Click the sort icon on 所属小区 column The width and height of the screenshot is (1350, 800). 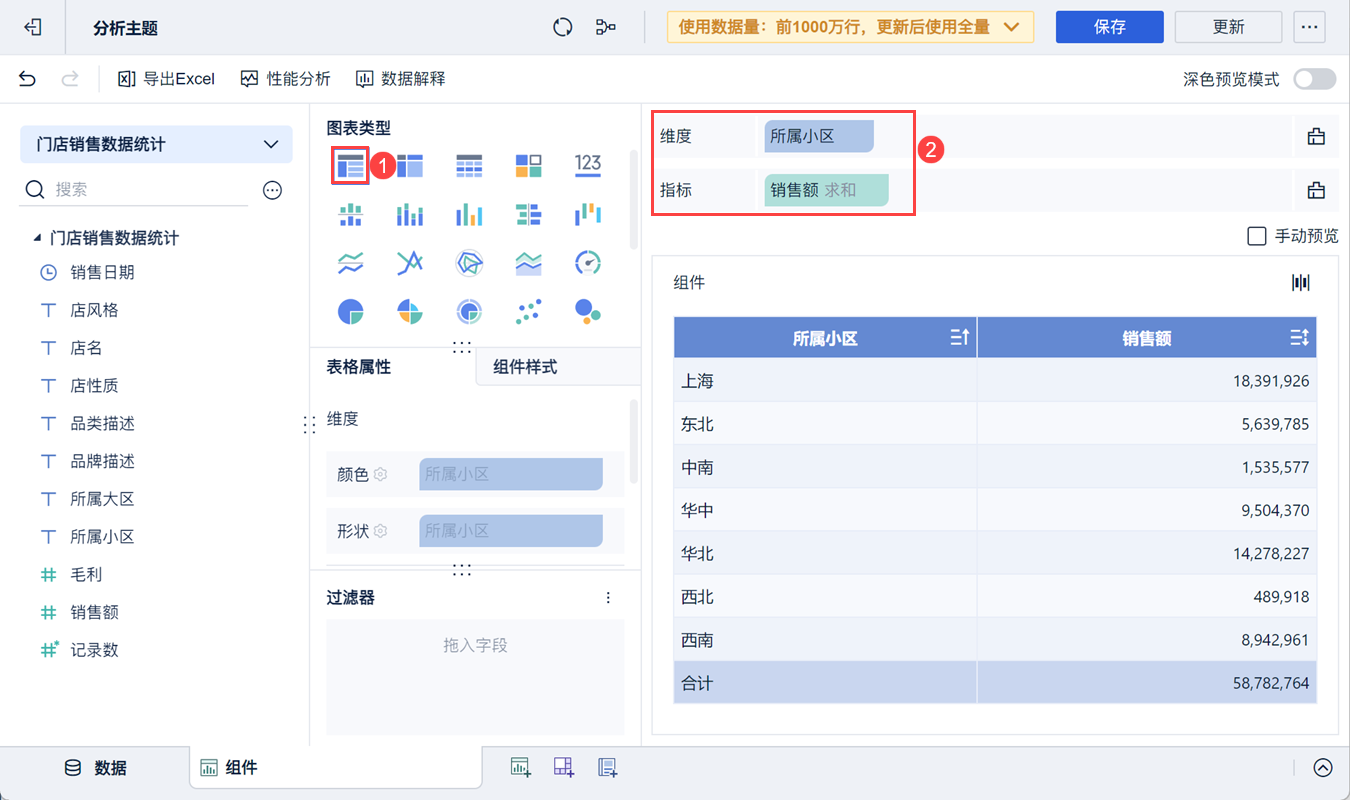[x=959, y=338]
